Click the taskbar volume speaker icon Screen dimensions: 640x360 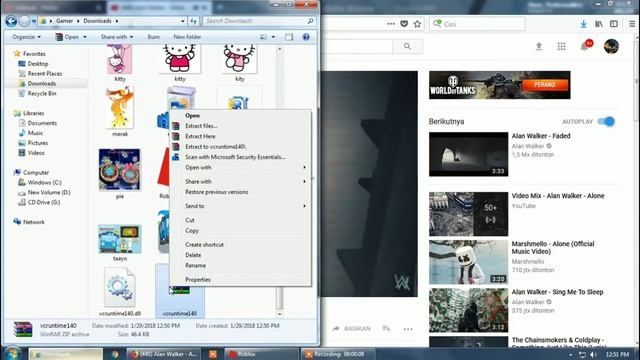pyautogui.click(x=593, y=354)
